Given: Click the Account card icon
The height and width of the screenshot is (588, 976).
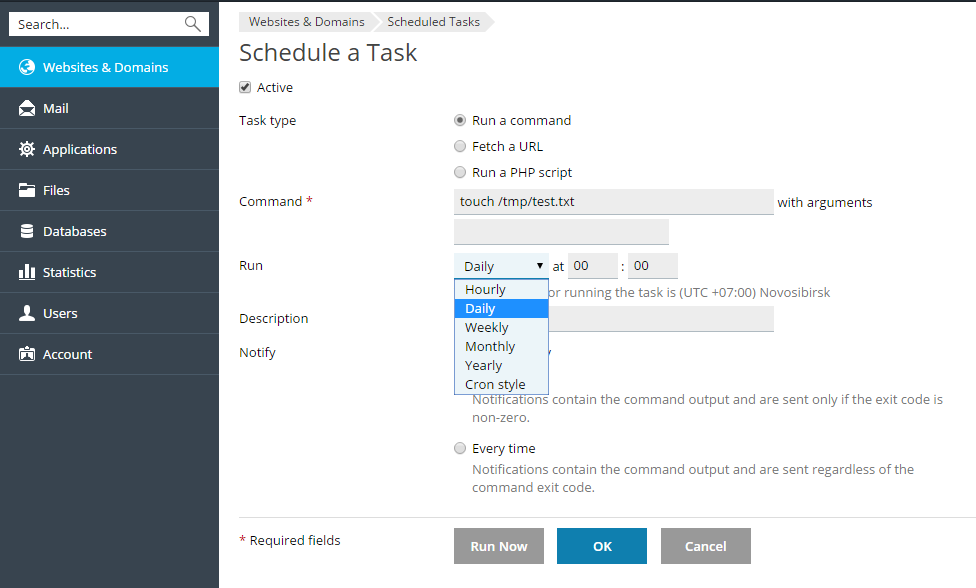Looking at the screenshot, I should pos(27,355).
